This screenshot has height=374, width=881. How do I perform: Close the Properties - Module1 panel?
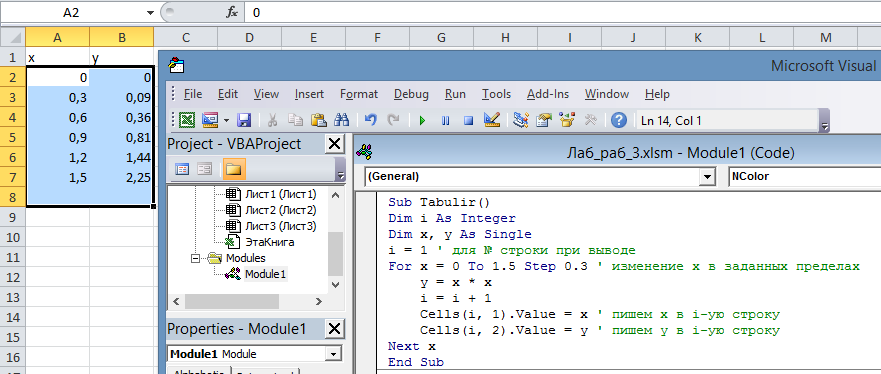click(334, 329)
